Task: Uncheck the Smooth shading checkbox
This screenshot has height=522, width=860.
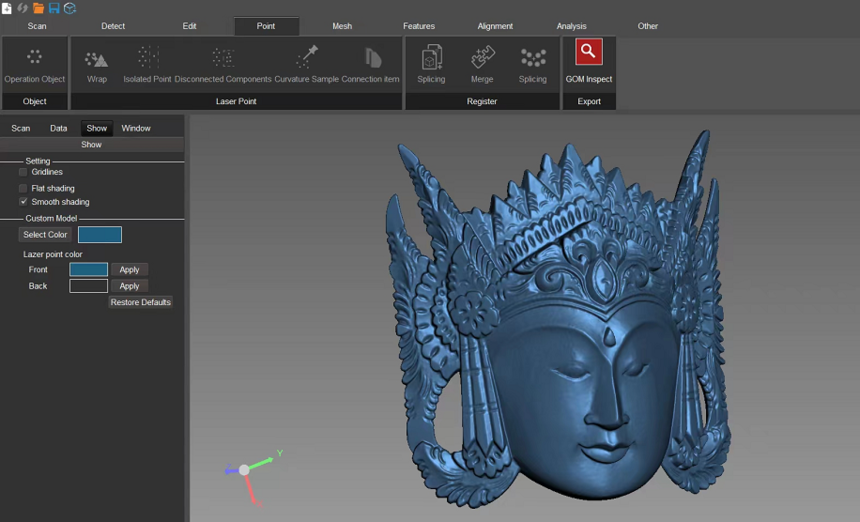Action: tap(23, 202)
